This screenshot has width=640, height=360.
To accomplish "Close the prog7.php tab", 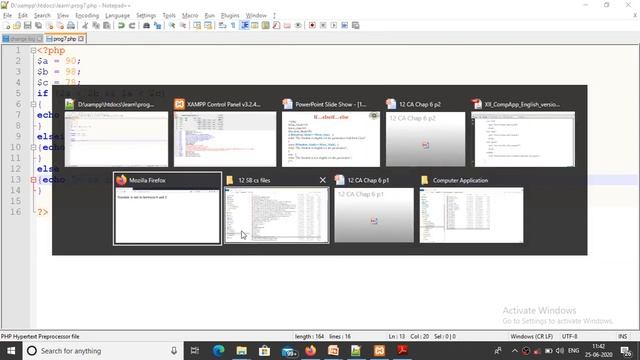I will tap(81, 39).
